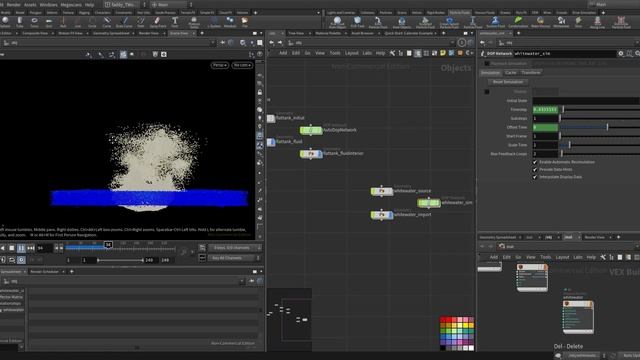Screen dimensions: 640x360
Task: Toggle the viewport lock icon in sidebar
Action: click(x=260, y=93)
